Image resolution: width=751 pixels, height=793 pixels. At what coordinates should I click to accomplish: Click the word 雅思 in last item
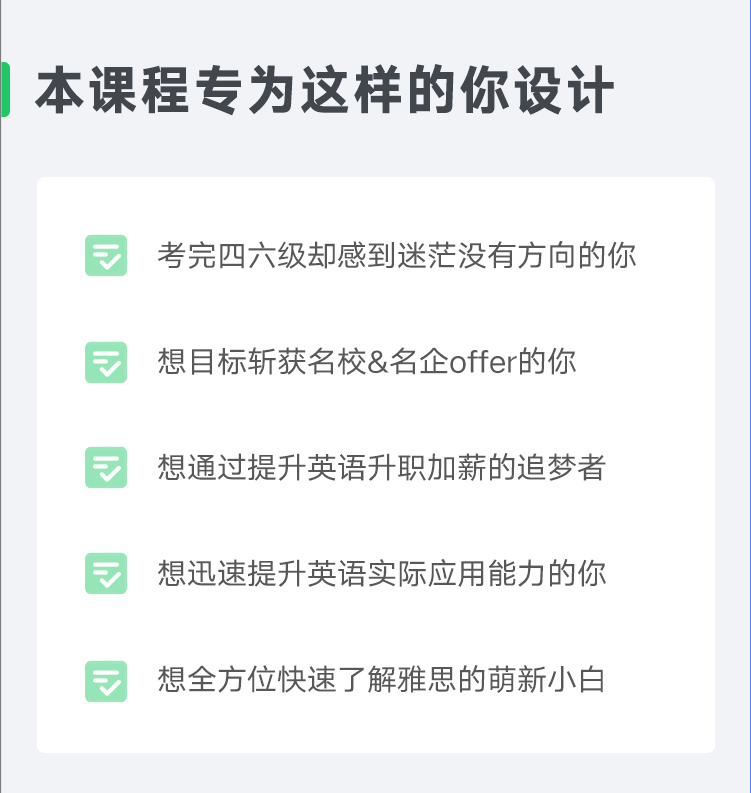pyautogui.click(x=427, y=679)
